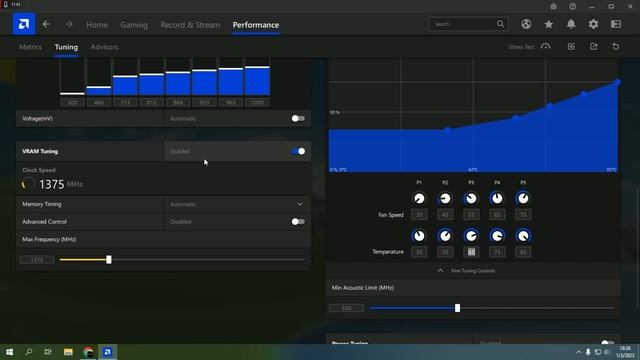Switch to the Advisors sub-tab
Screen dimensions: 640x360
[x=104, y=47]
